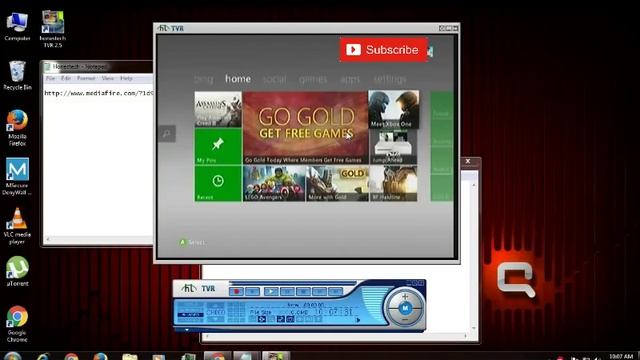The height and width of the screenshot is (360, 640).
Task: Open the Format menu in Notepad
Action: [x=86, y=78]
